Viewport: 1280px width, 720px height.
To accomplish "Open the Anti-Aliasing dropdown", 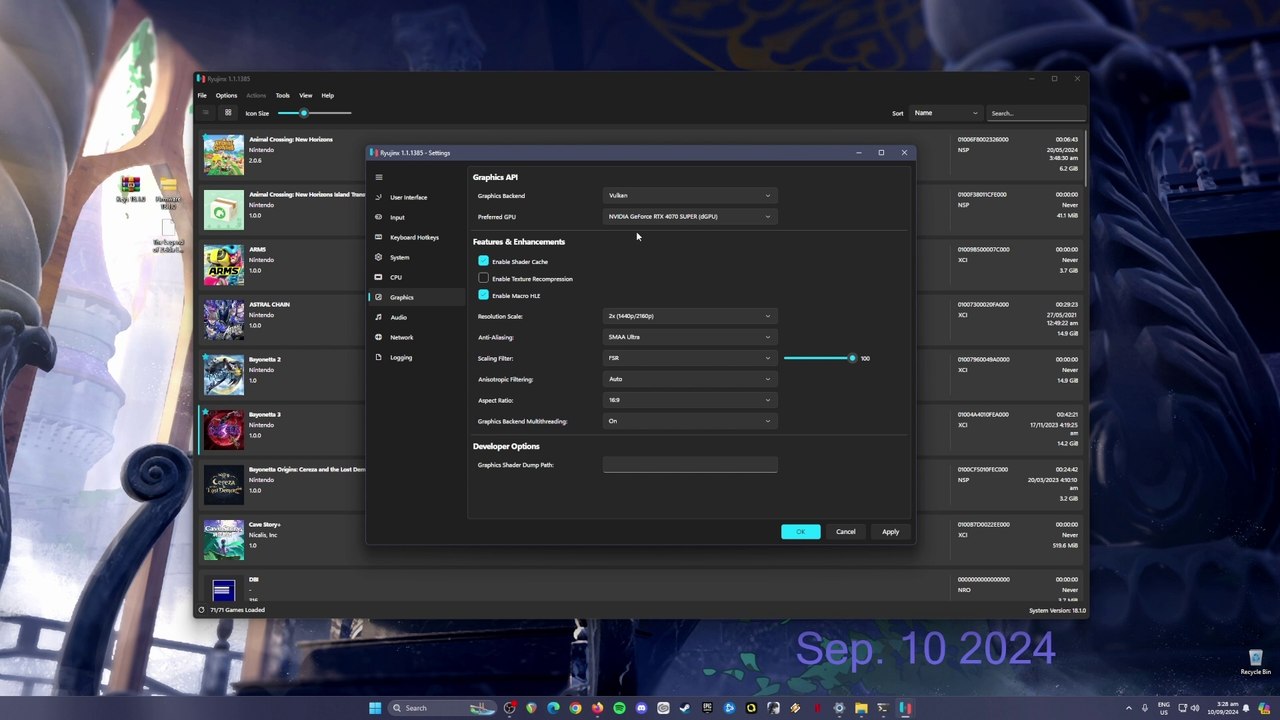I will pos(690,337).
